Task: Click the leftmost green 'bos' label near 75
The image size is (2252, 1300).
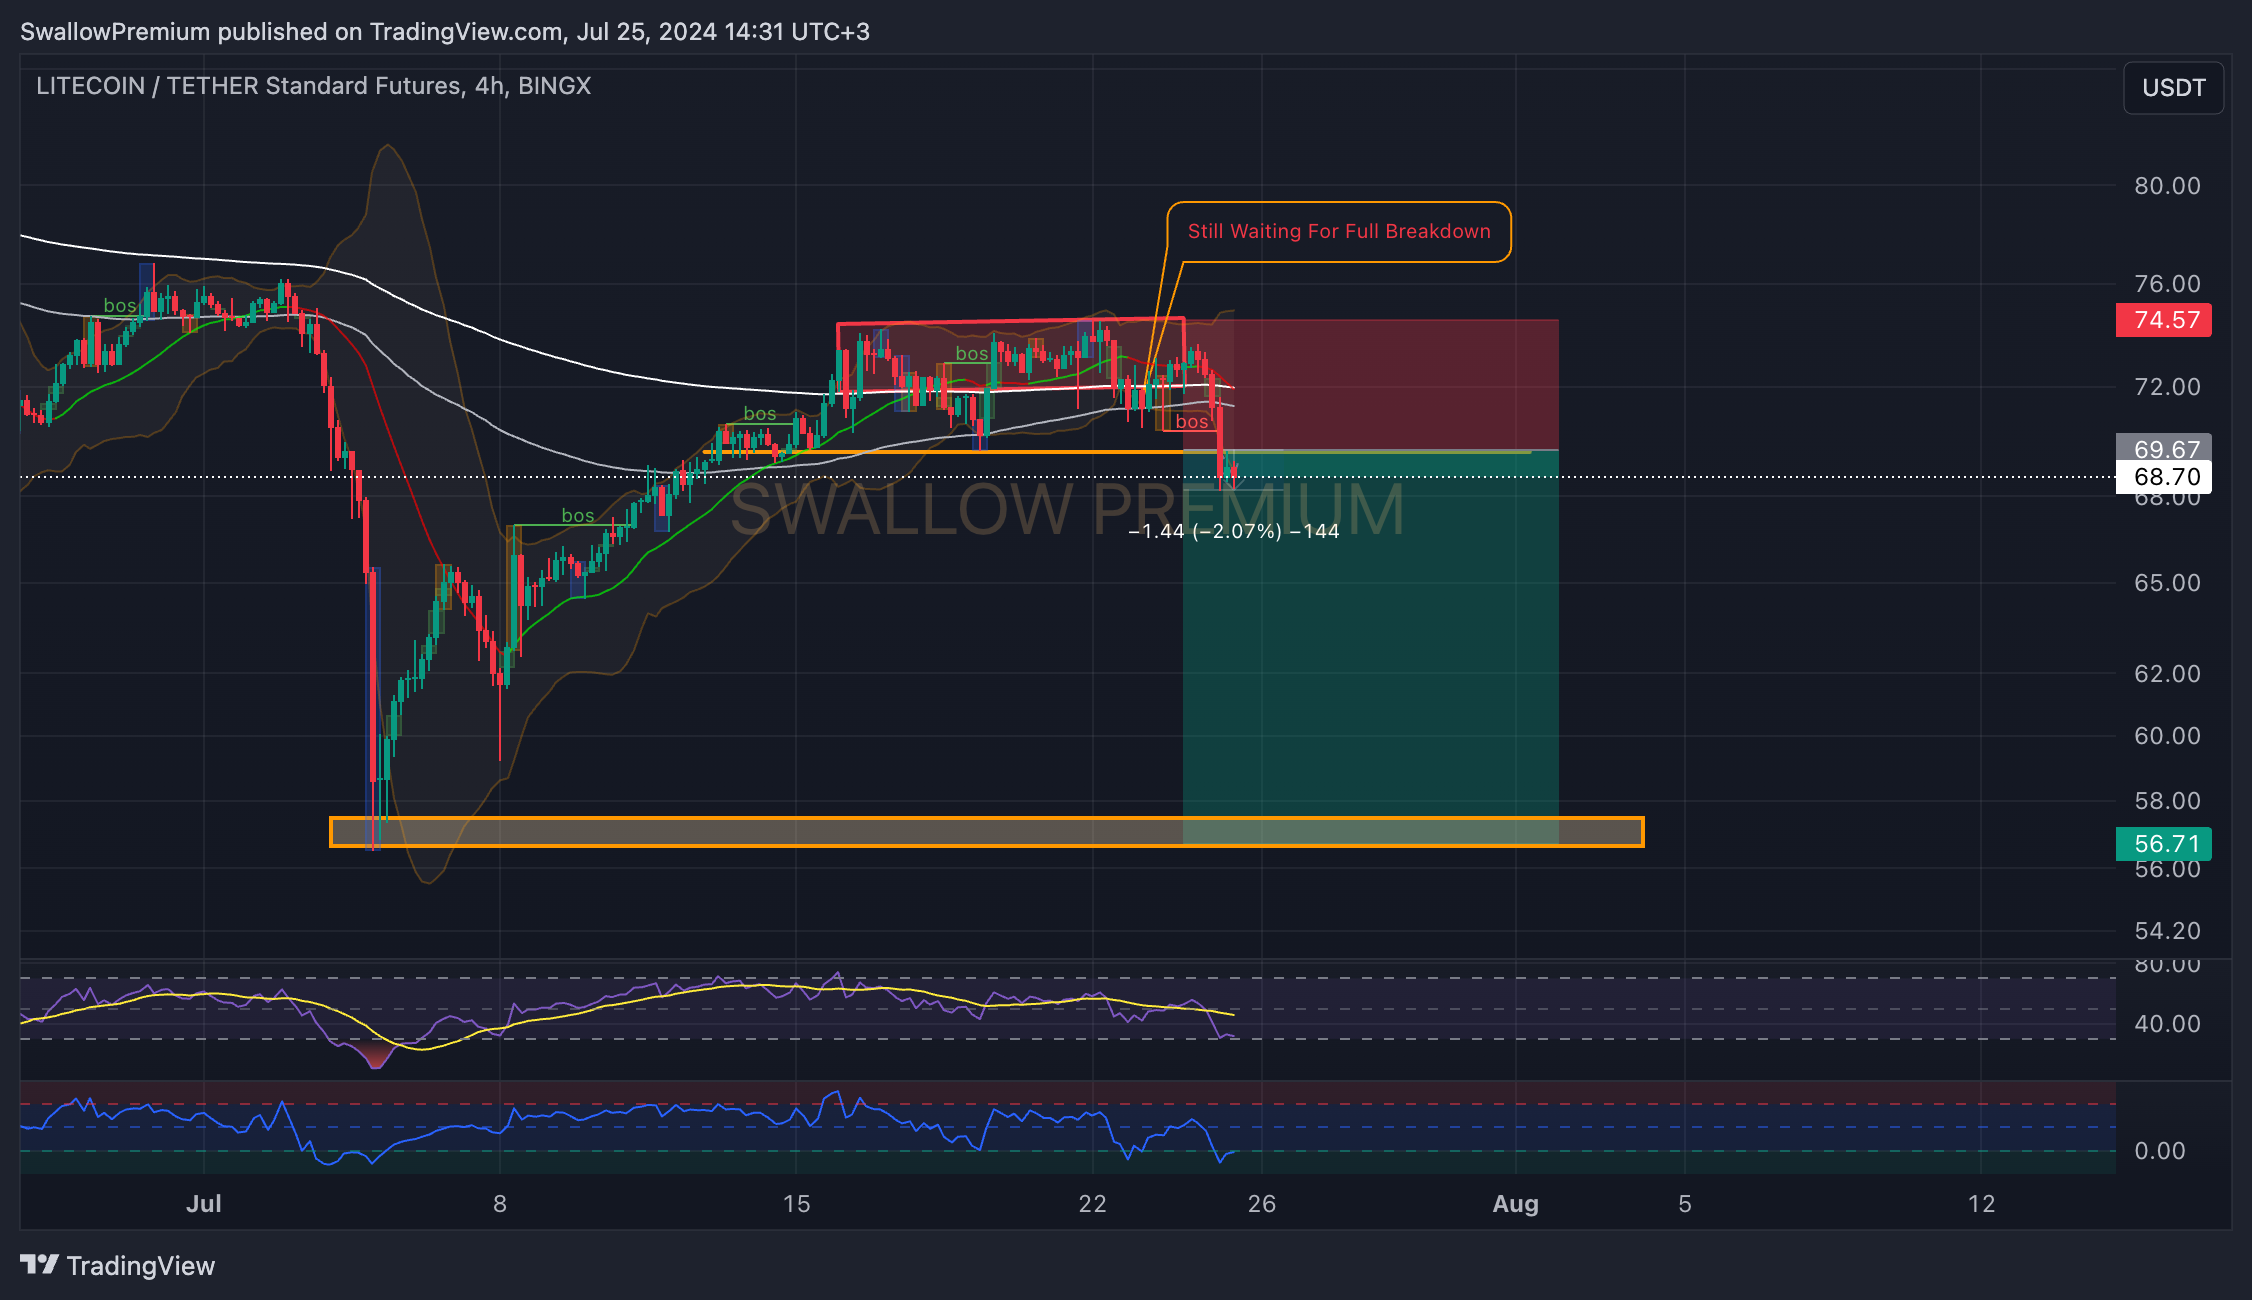Action: 120,306
